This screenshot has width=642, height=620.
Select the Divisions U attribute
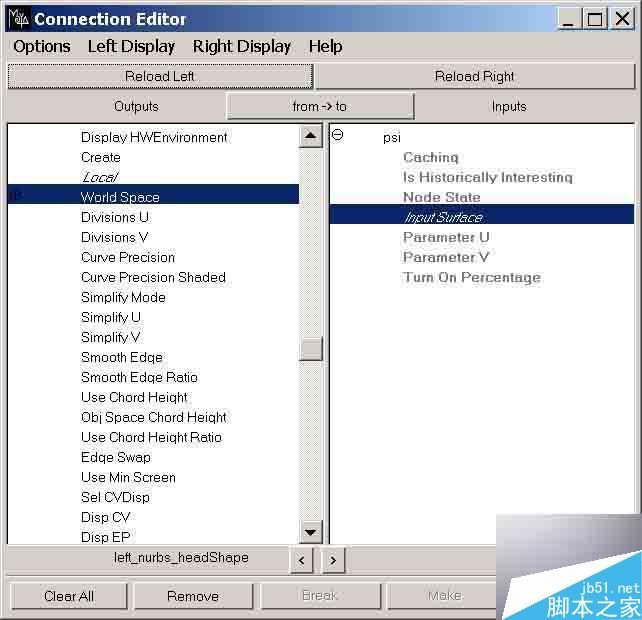coord(115,217)
